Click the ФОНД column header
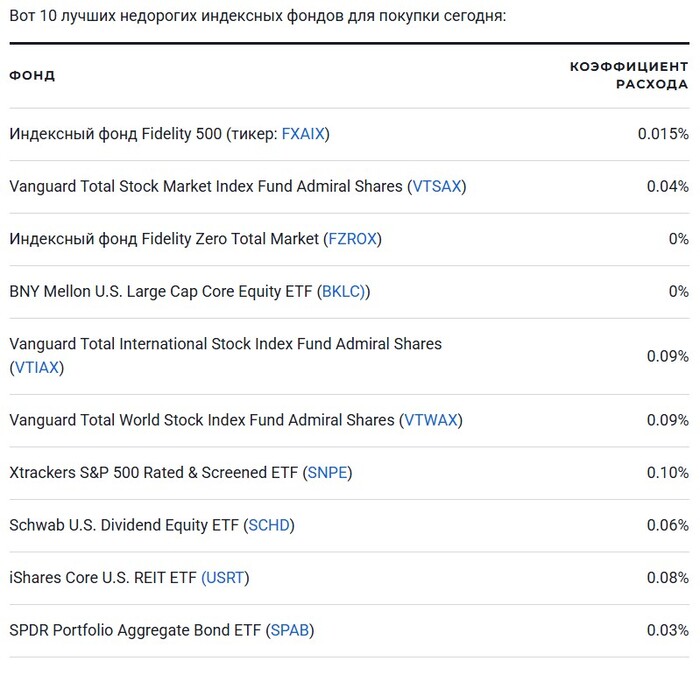 32,76
